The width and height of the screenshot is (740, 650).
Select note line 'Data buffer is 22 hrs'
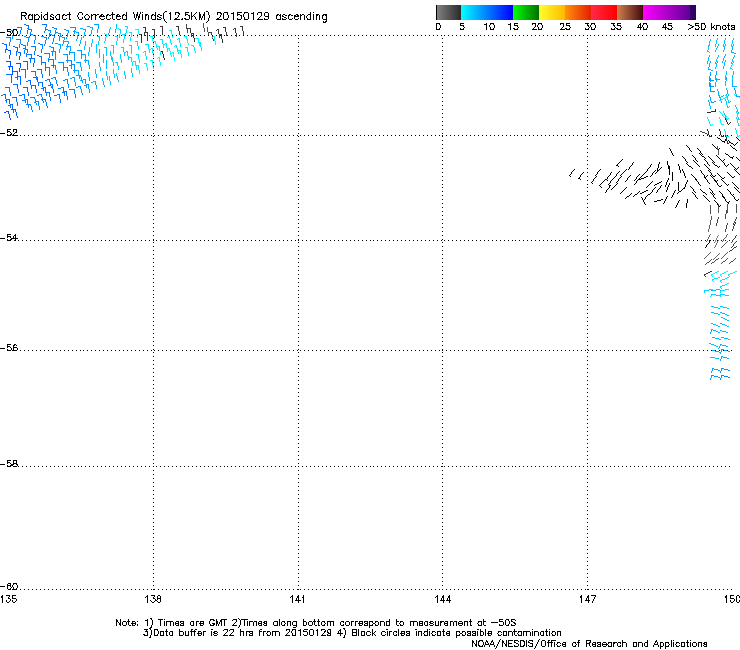tap(204, 633)
